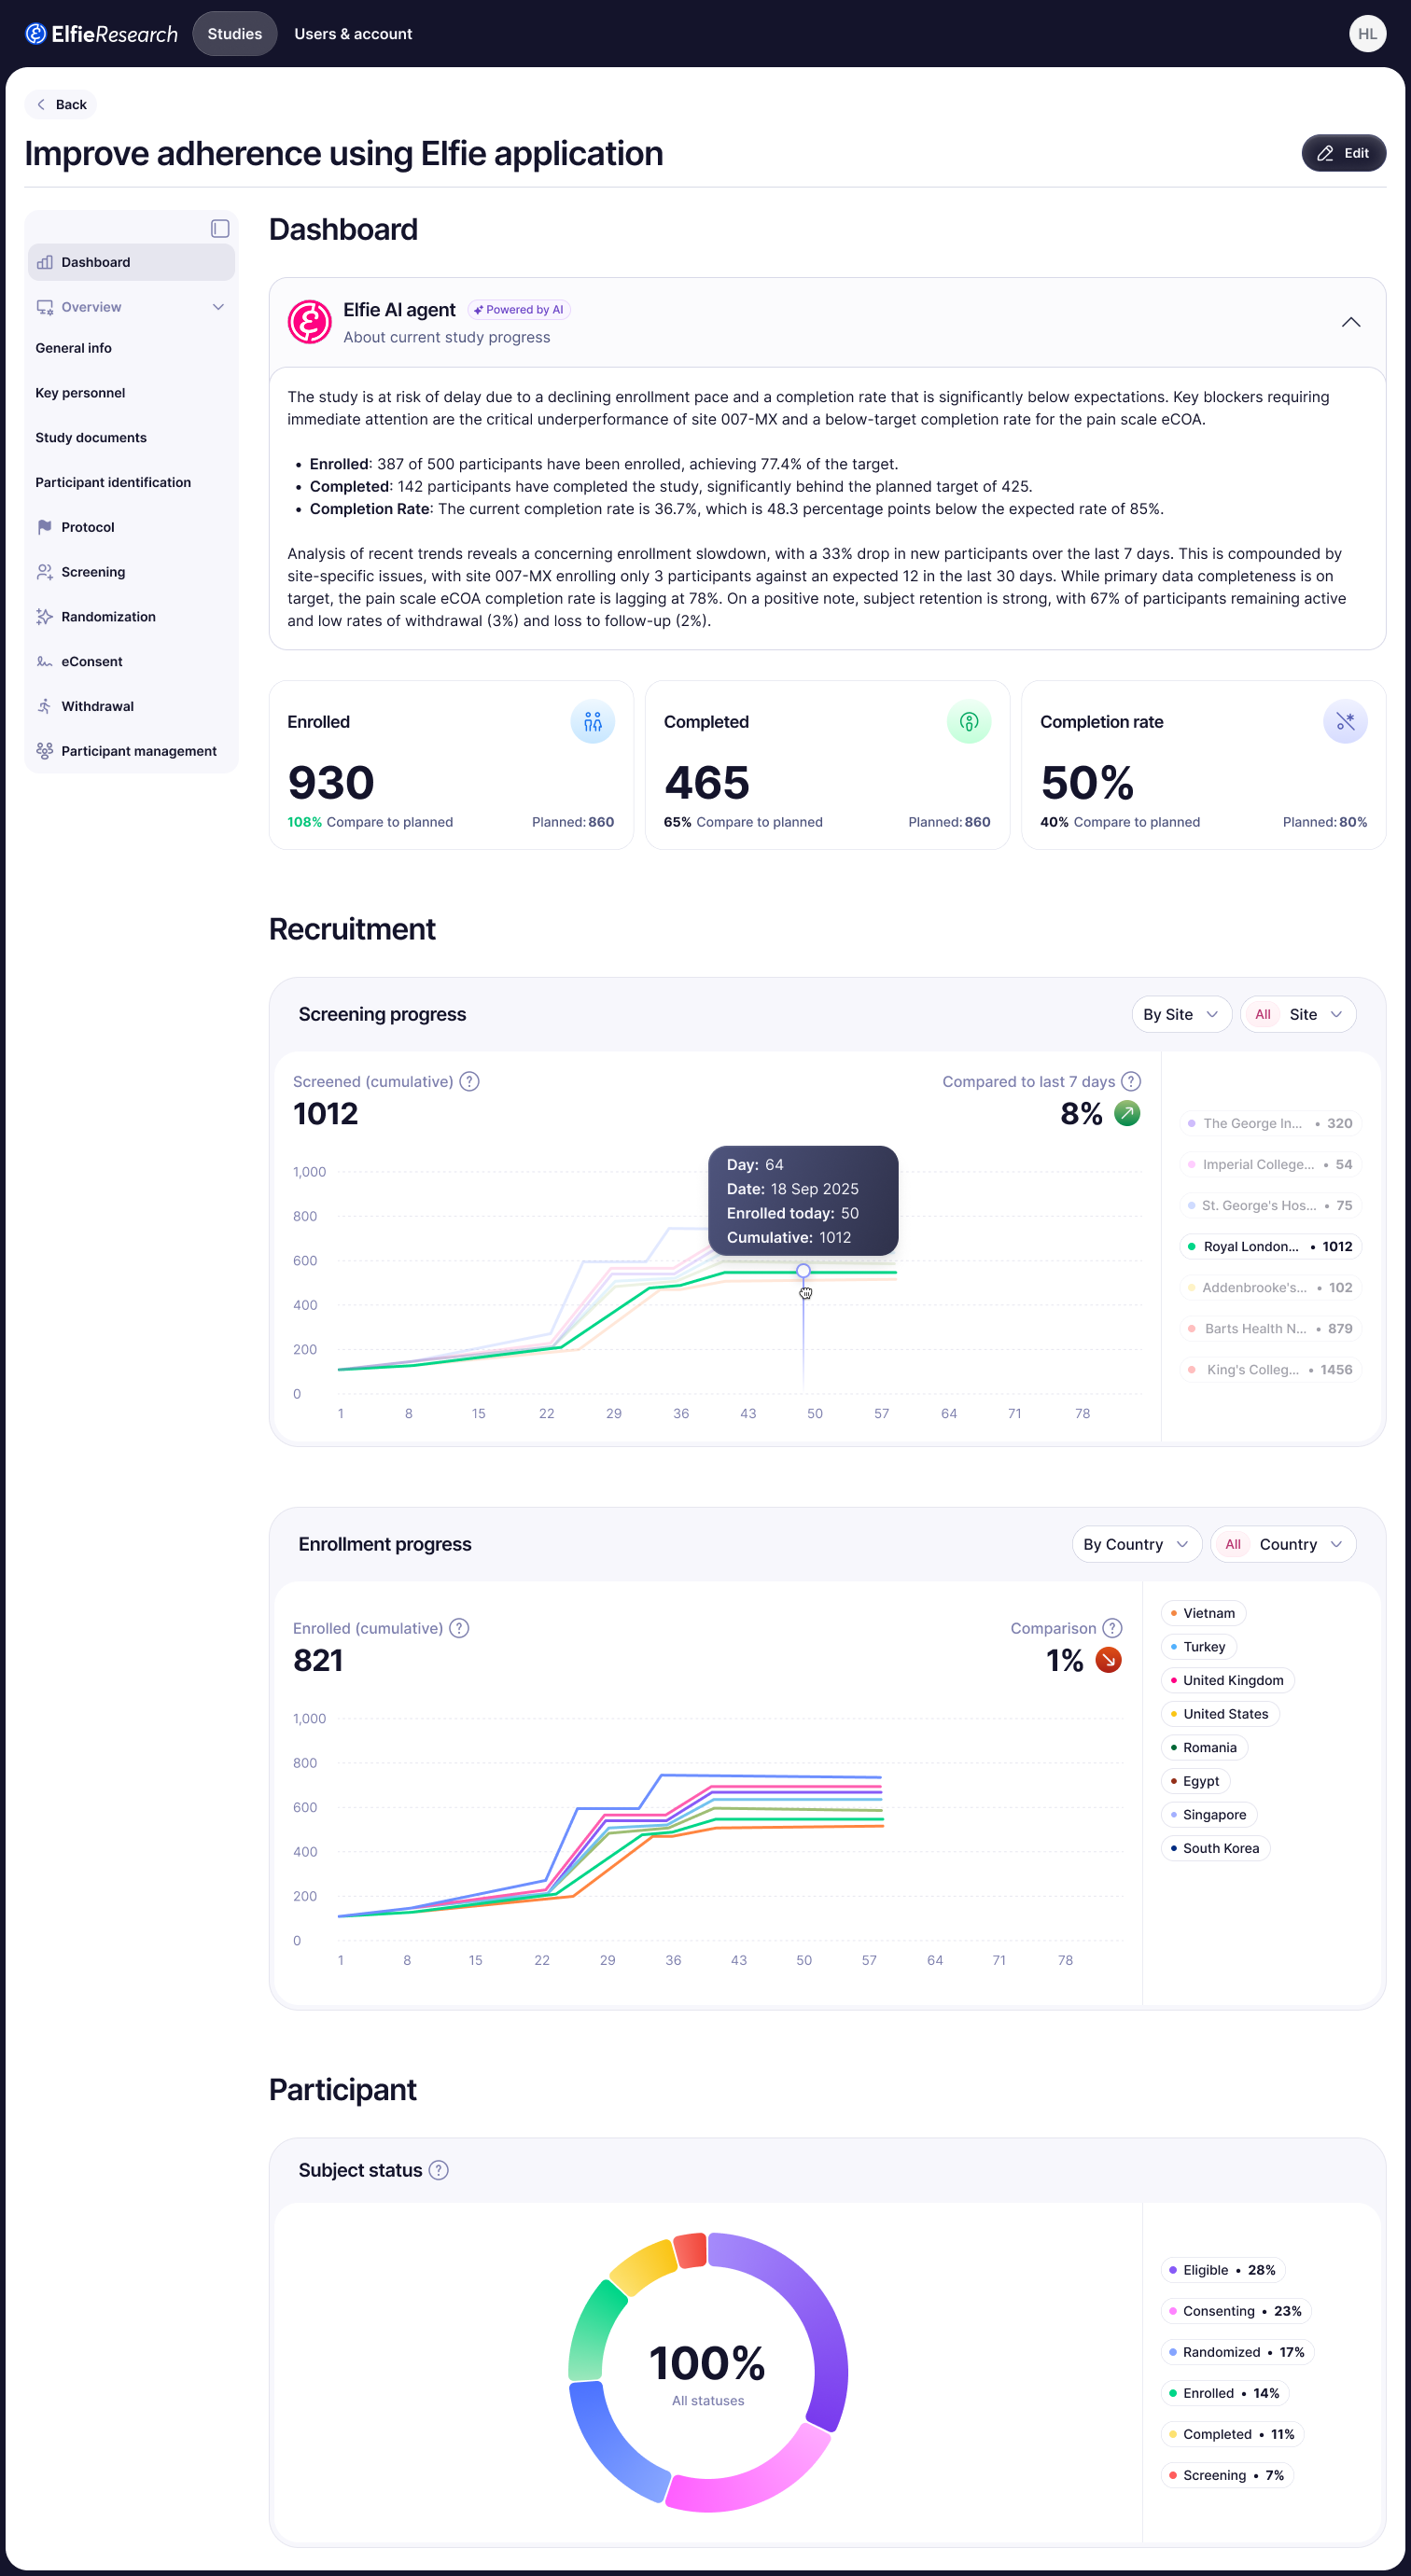Toggle Vietnam country legend chip
Viewport: 1411px width, 2576px height.
[x=1203, y=1613]
